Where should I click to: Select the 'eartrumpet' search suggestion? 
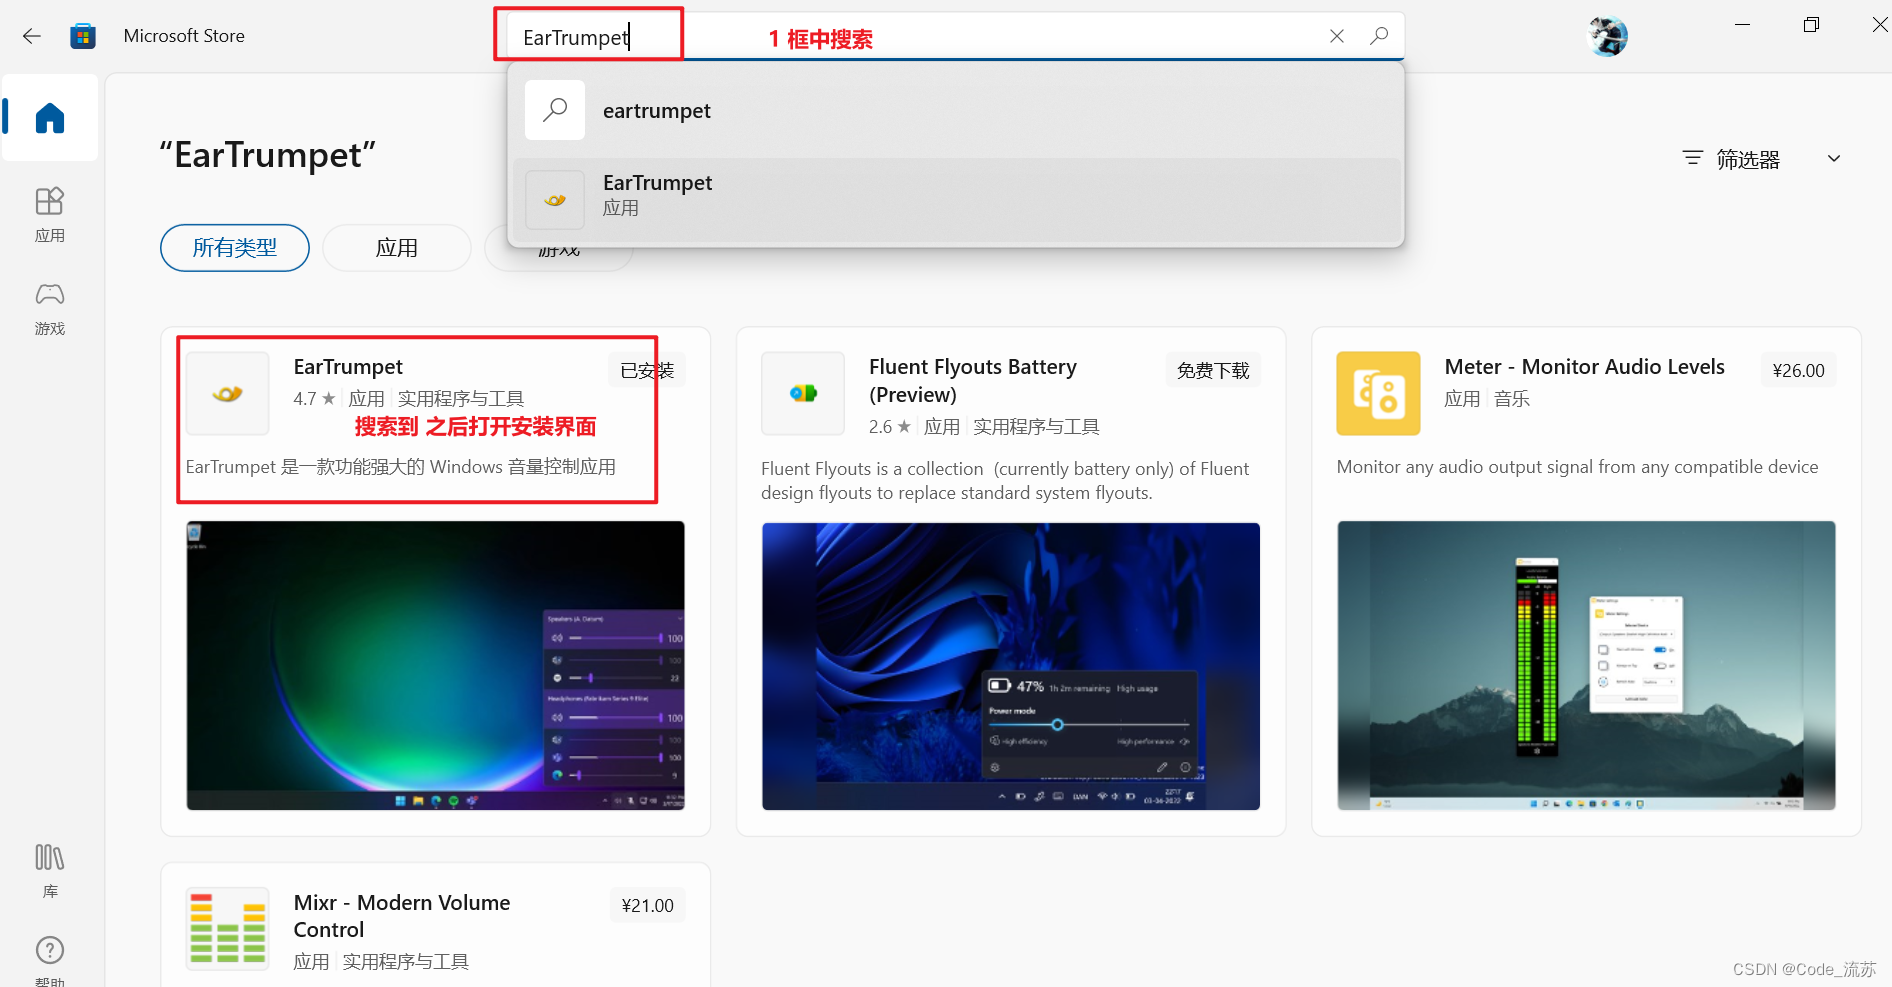pyautogui.click(x=956, y=111)
